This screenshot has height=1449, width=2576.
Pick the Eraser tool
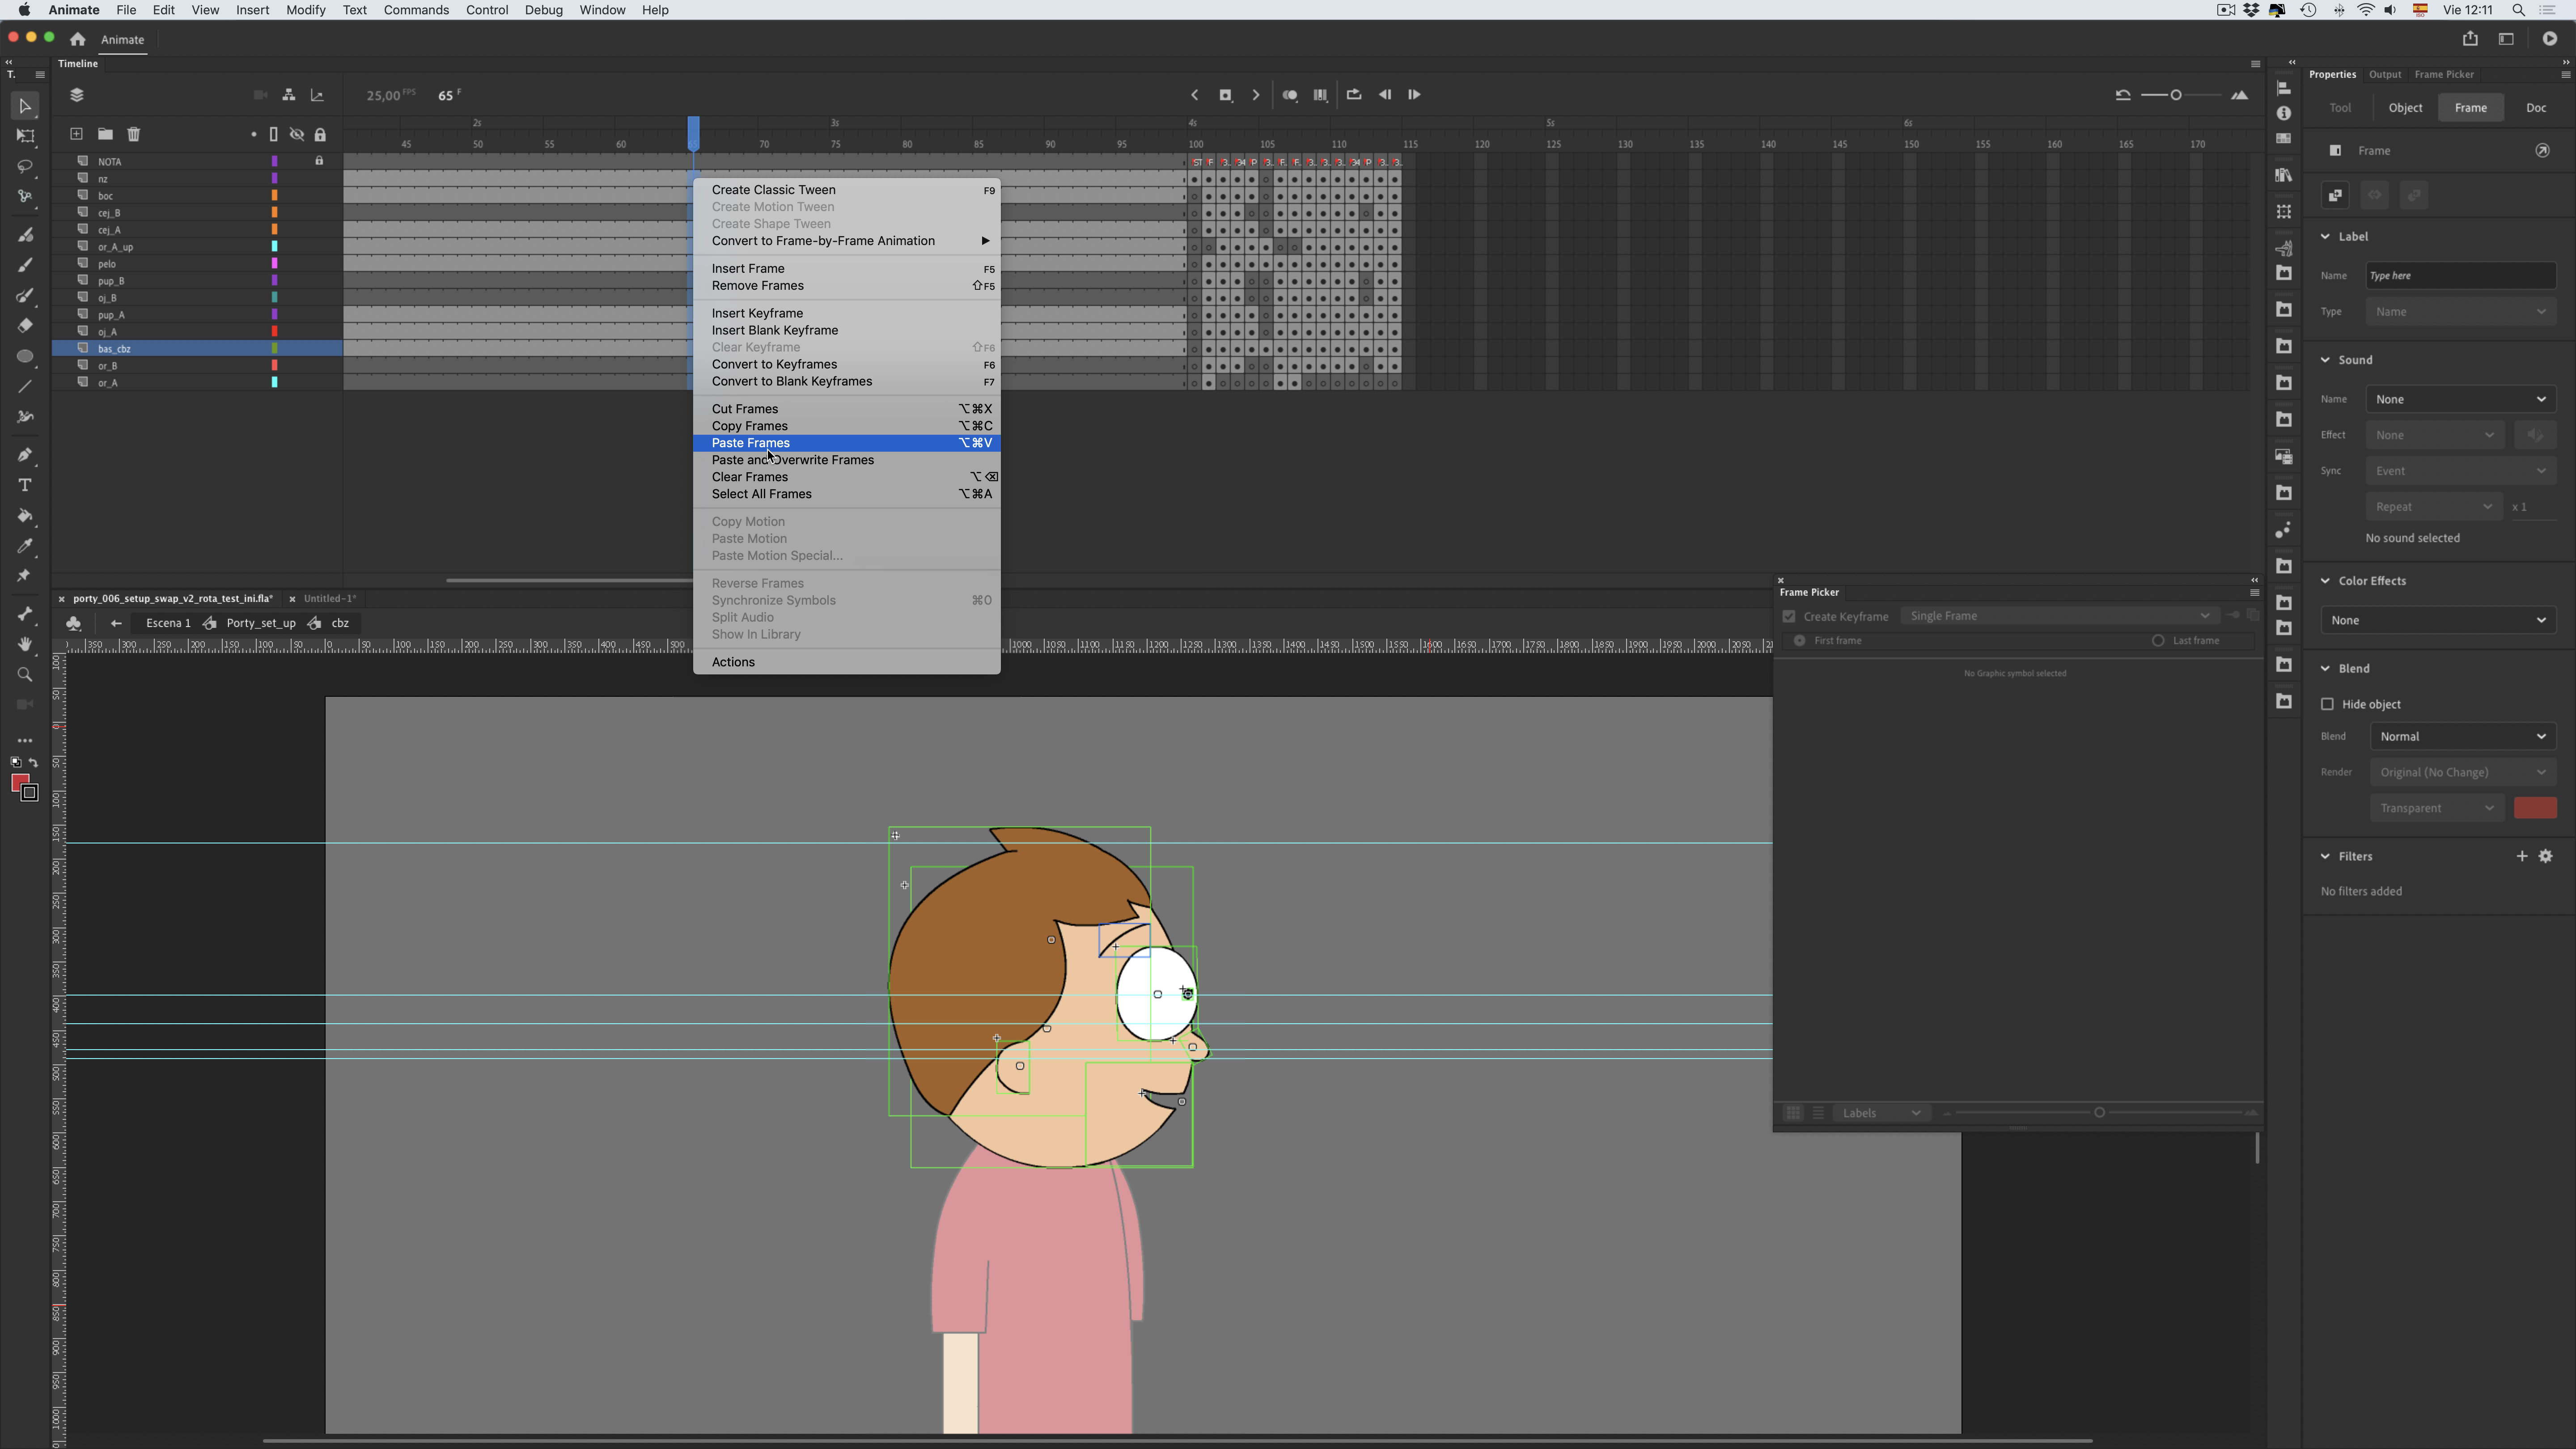pos(25,325)
